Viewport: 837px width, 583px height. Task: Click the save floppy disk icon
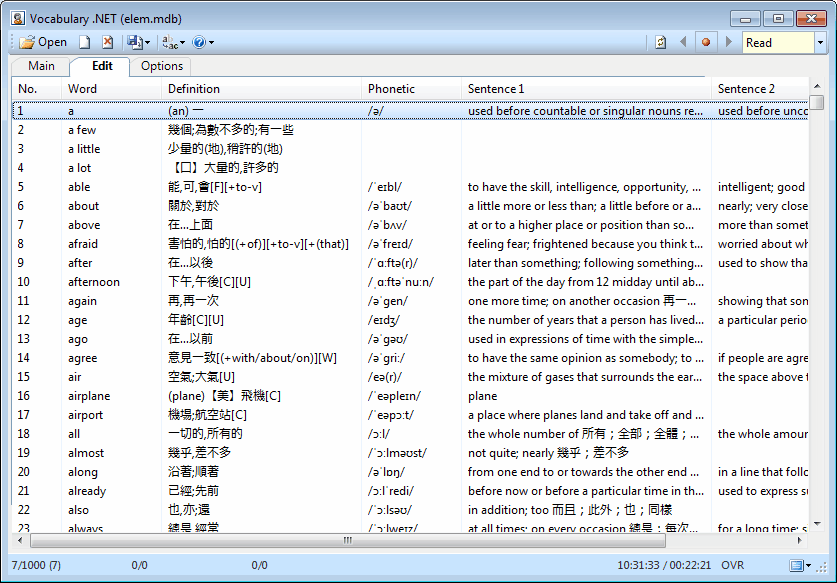pos(133,42)
